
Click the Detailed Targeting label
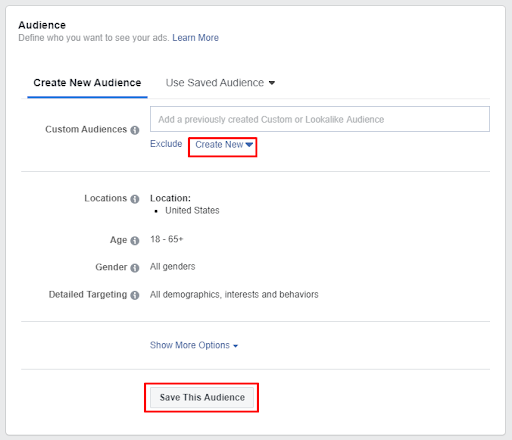click(x=88, y=294)
